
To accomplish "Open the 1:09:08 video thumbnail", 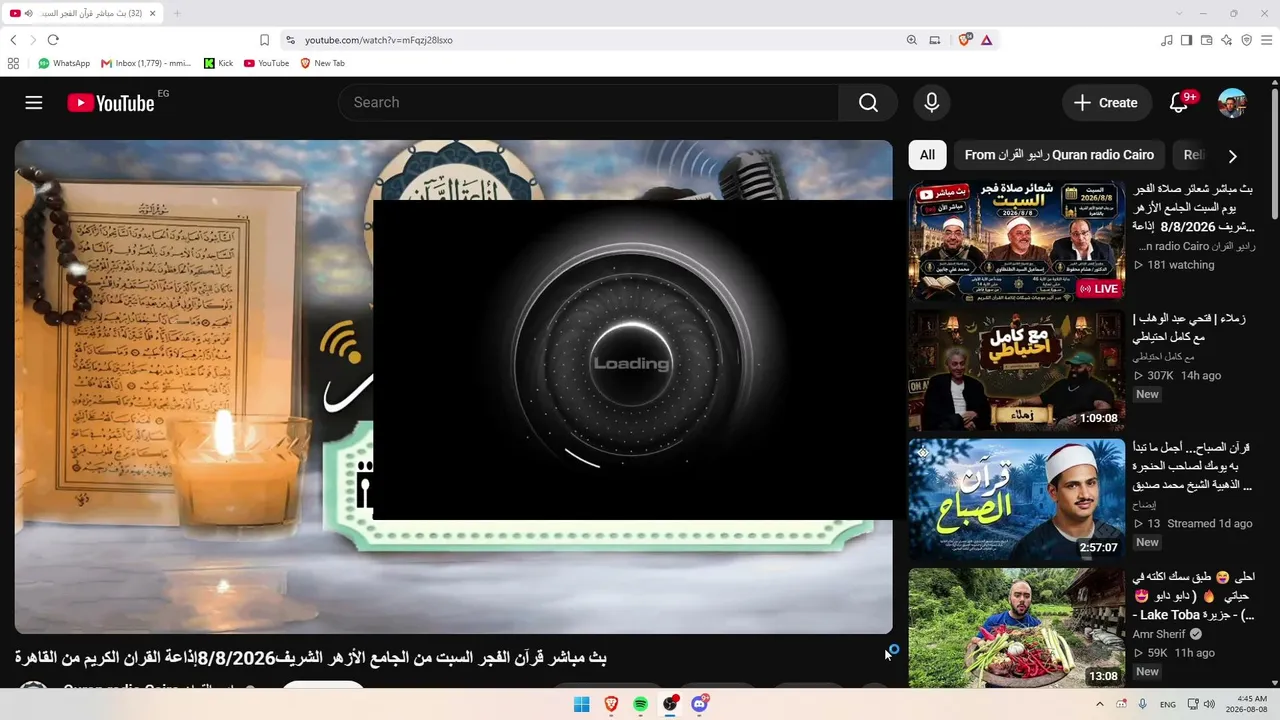I will tap(1016, 370).
